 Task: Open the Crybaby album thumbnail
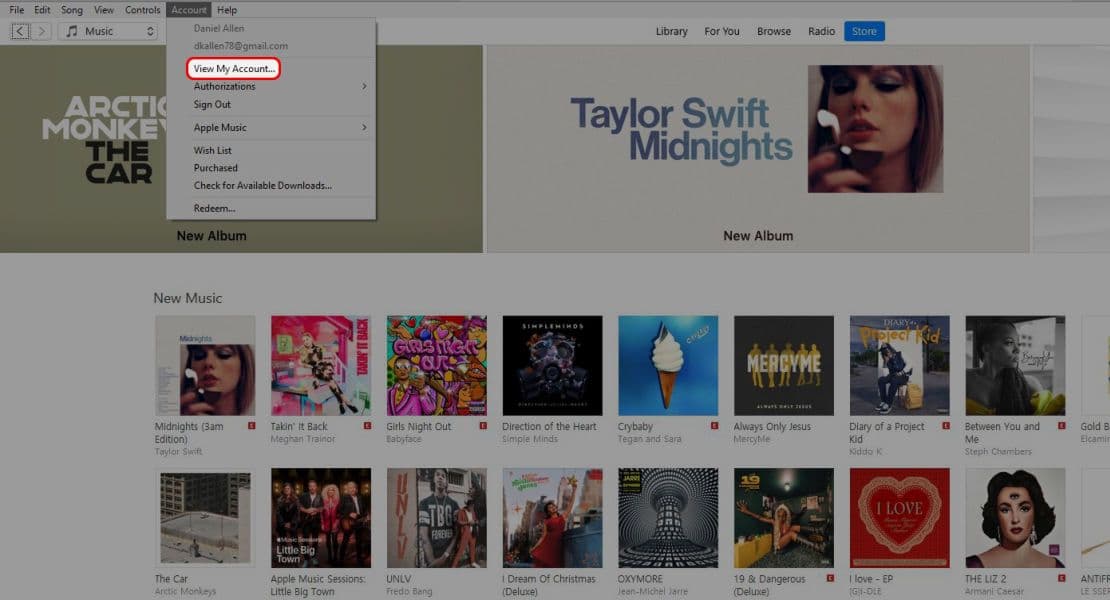pyautogui.click(x=667, y=365)
